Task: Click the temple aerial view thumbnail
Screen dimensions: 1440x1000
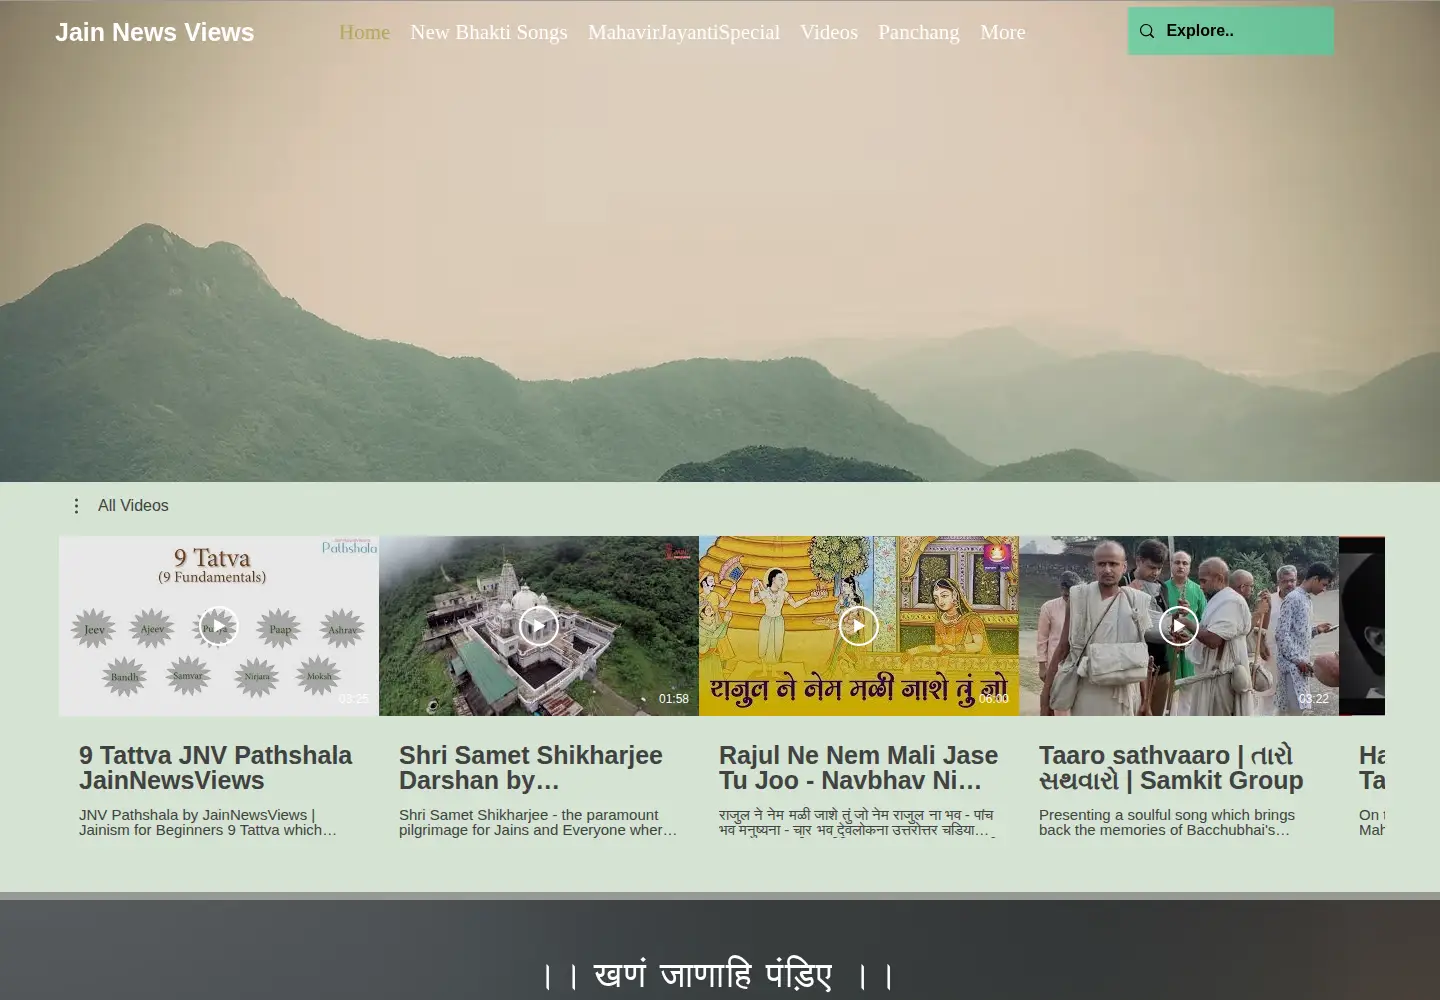Action: [x=539, y=626]
